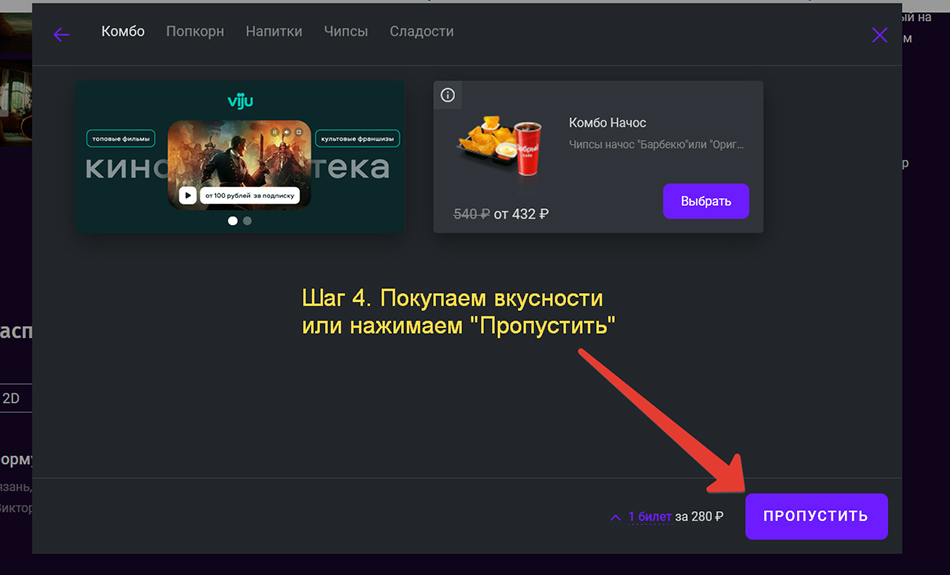Click the crossed-out 540 ₽ price
The width and height of the screenshot is (950, 575).
click(x=471, y=214)
